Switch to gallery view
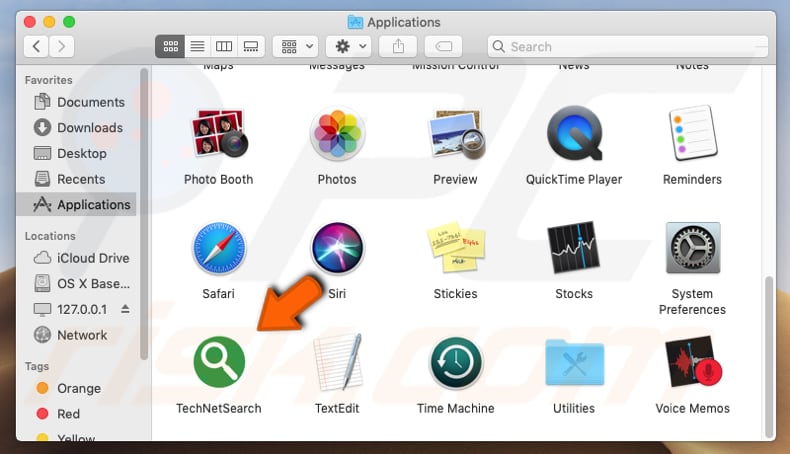 click(x=251, y=46)
